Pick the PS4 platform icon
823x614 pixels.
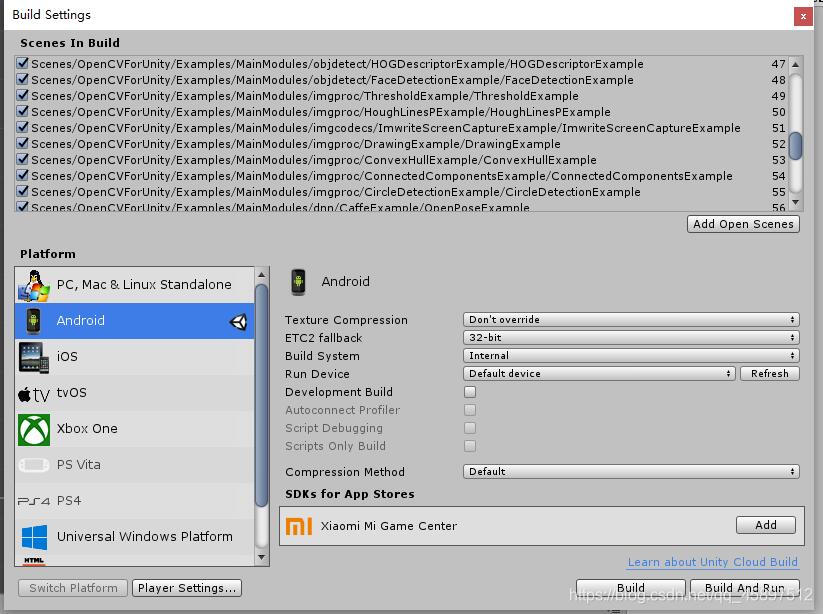point(34,501)
